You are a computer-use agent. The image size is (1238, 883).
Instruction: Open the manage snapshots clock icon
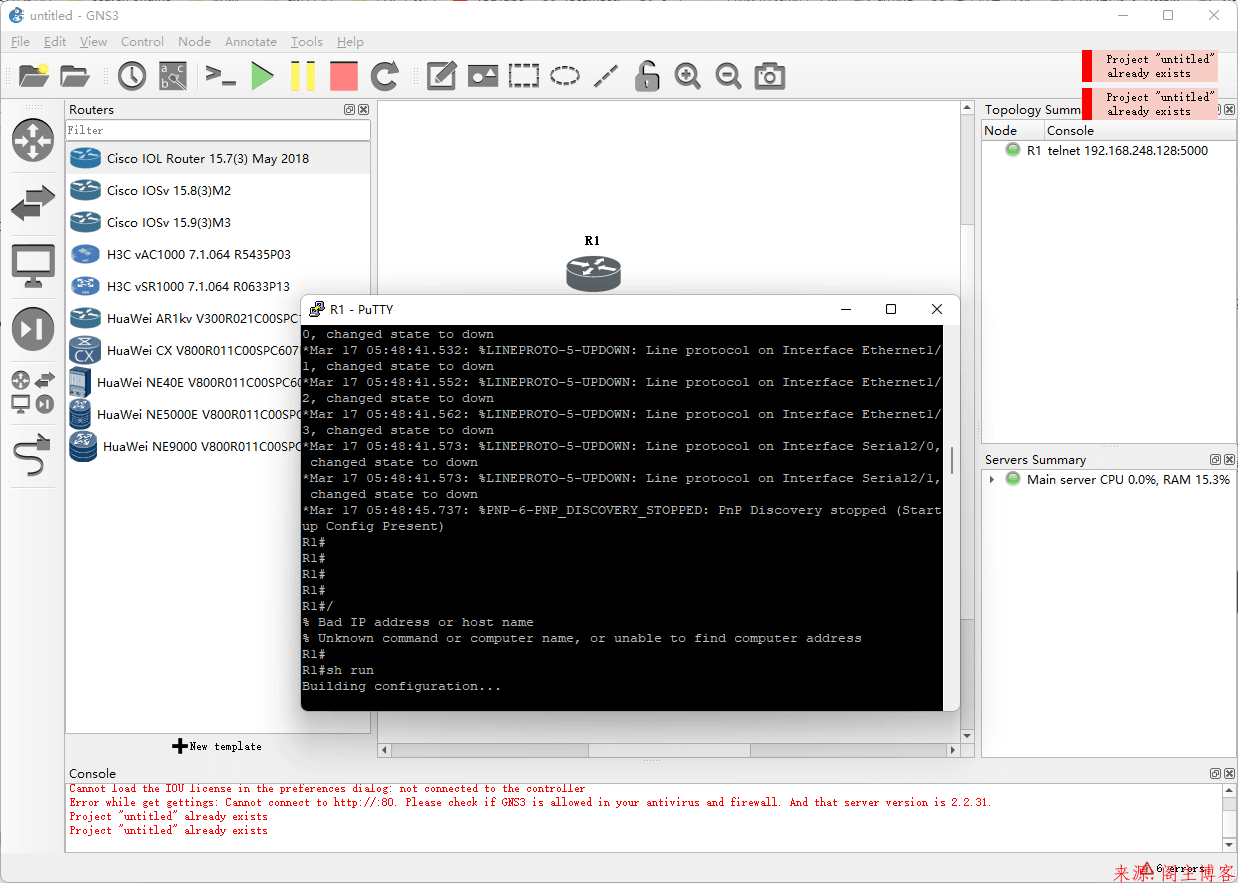(131, 76)
